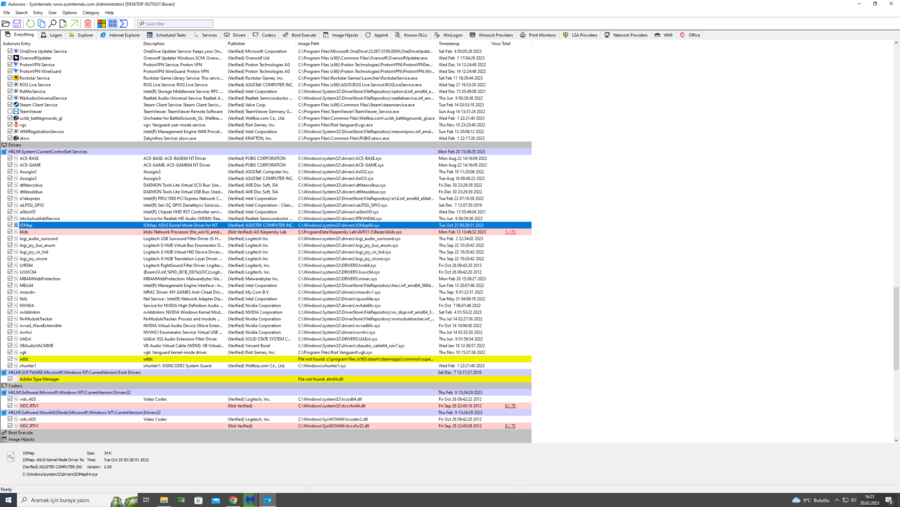Jump to entry with the green arrow icon

(74, 24)
